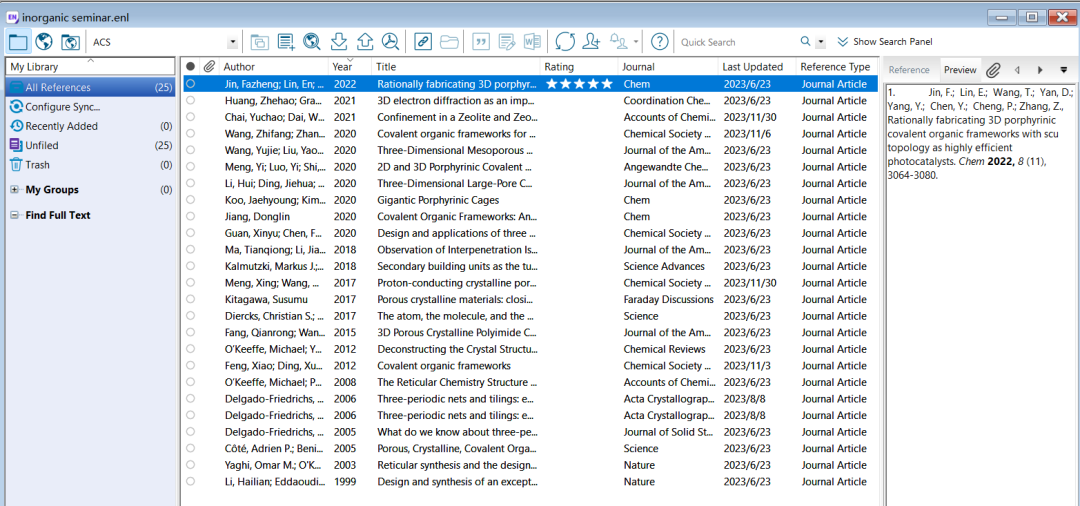Click the Activity Feed people icon
1080x506 pixels.
point(619,42)
